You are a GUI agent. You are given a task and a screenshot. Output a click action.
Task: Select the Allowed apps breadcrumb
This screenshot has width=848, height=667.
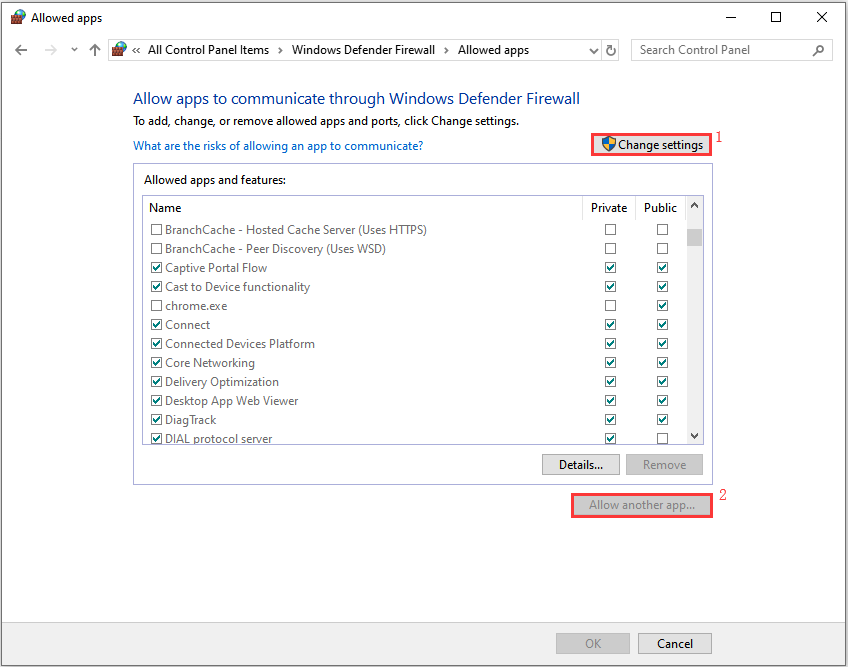[x=493, y=50]
